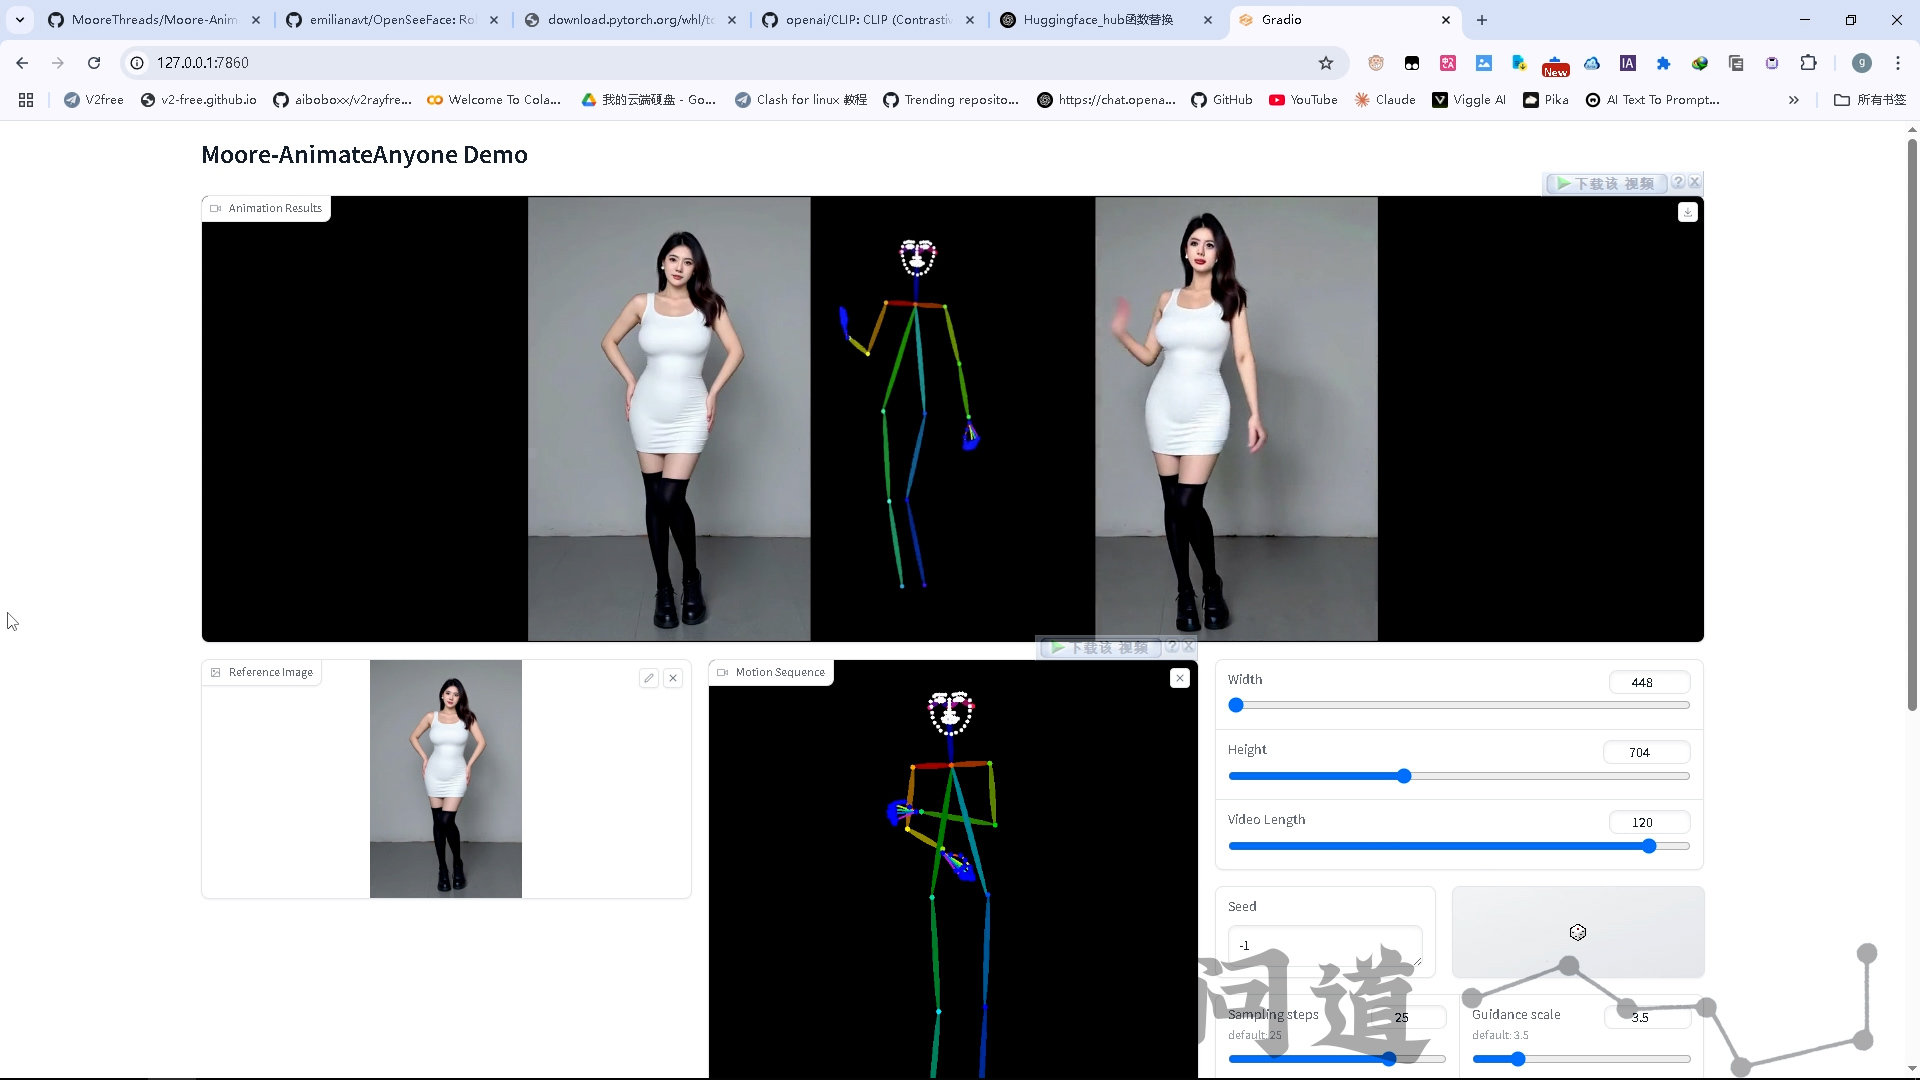Switch to the openai/CLIP tab
This screenshot has height=1080, width=1920.
866,20
